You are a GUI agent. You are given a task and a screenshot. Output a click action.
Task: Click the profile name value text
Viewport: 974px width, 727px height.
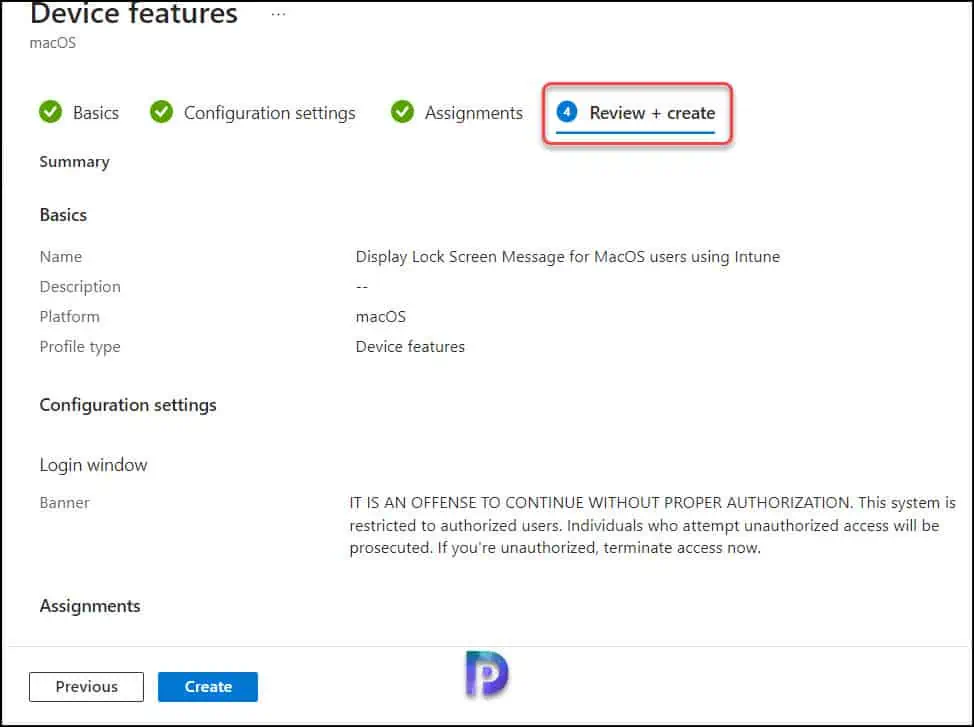[568, 257]
